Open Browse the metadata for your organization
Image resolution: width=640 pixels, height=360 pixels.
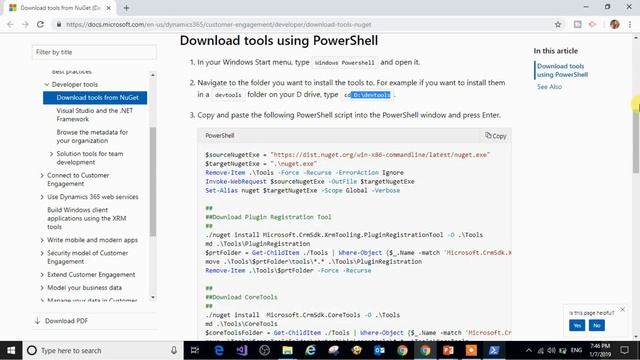click(x=92, y=136)
